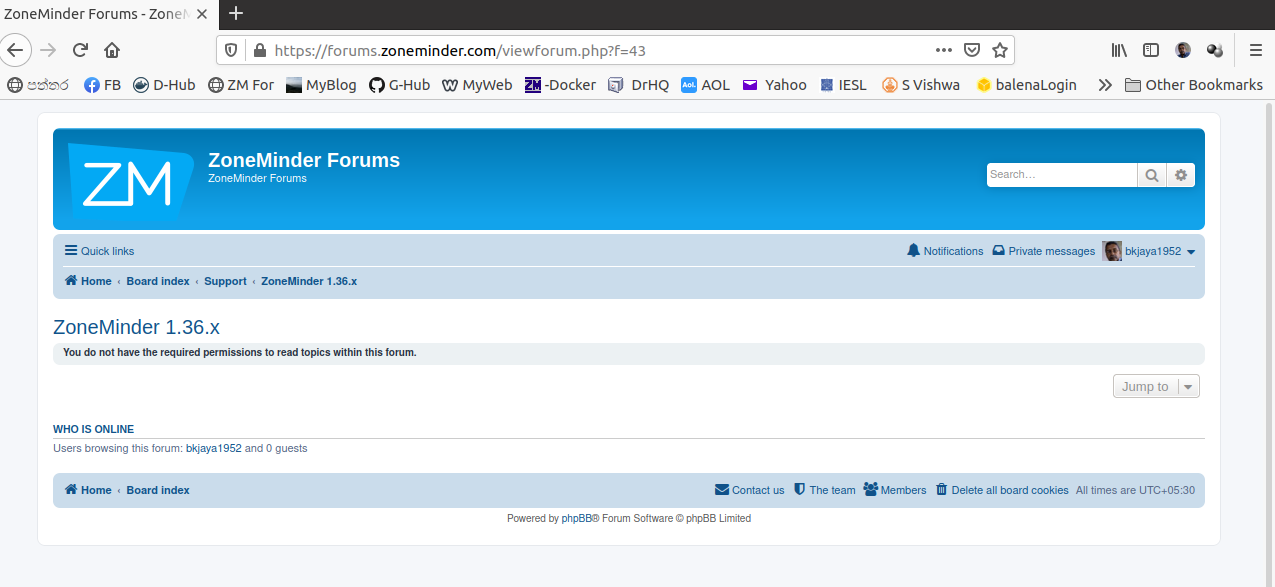Viewport: 1275px width, 587px height.
Task: Click the ZoneMinder 1.36.x forum heading
Action: 136,327
